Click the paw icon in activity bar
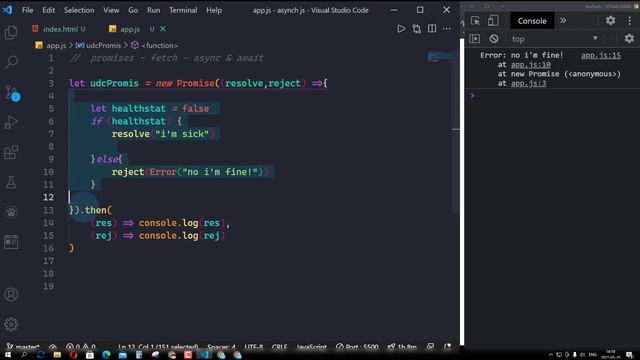 pos(11,212)
